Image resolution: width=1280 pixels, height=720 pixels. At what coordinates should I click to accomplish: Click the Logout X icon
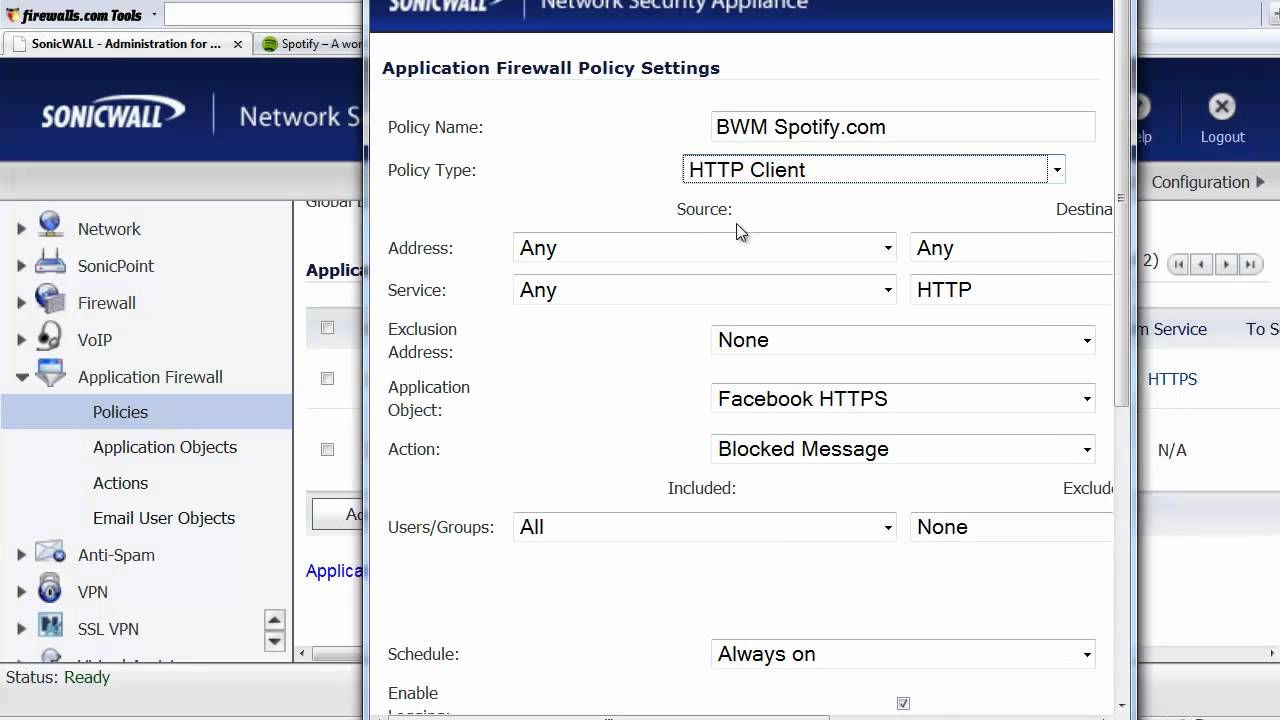coord(1222,107)
